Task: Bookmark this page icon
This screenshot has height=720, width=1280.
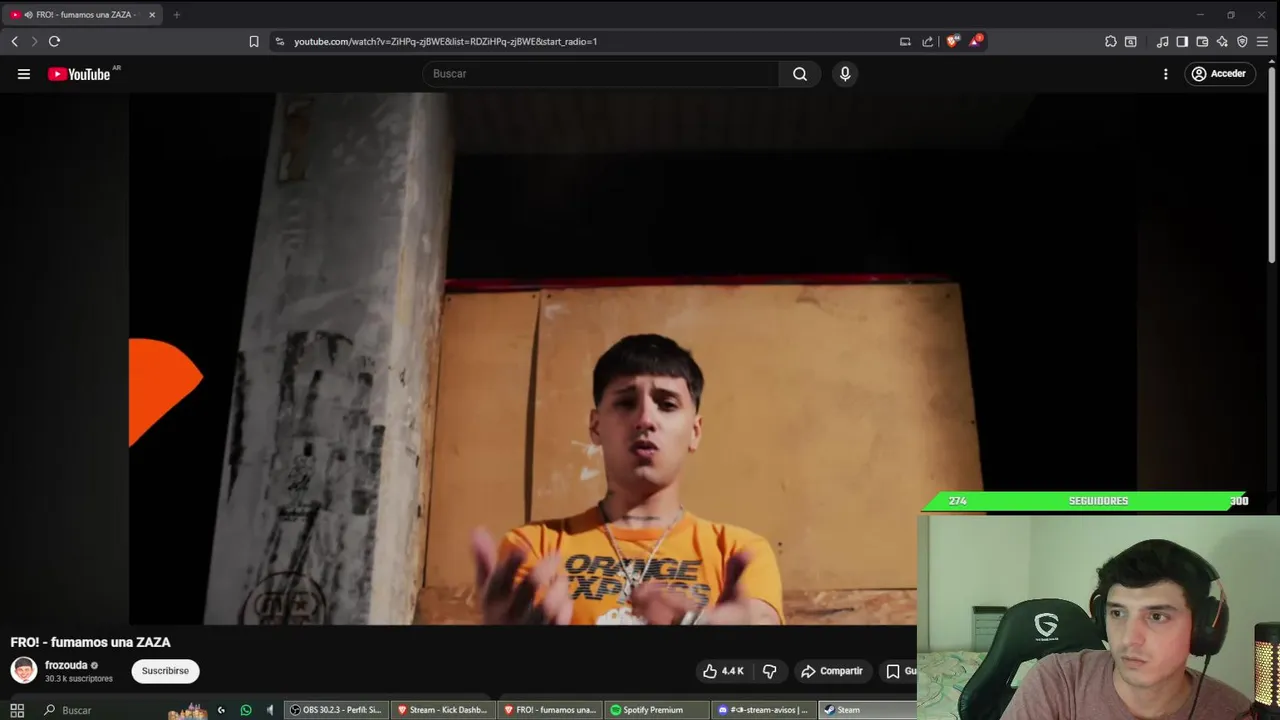Action: [x=254, y=41]
